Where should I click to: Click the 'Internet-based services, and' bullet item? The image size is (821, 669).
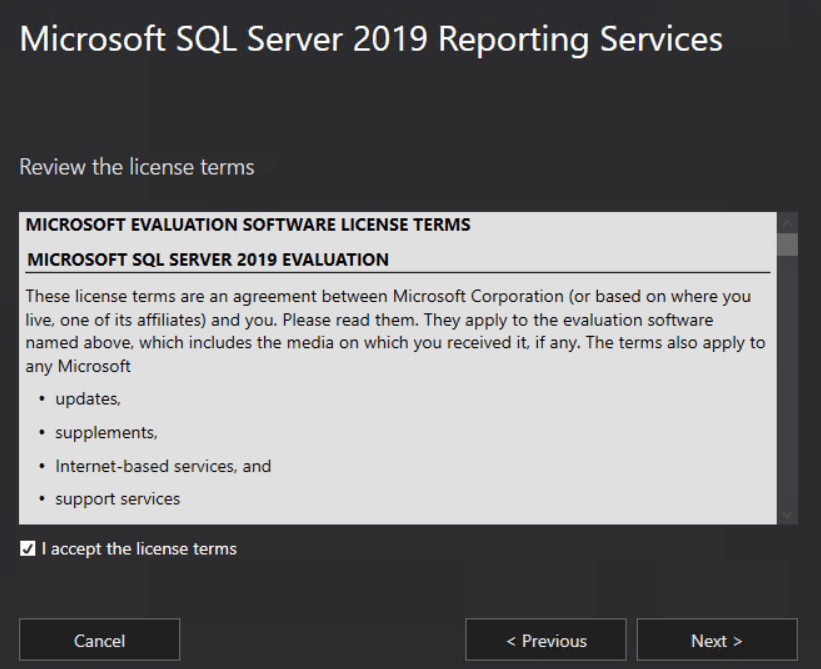(x=163, y=466)
